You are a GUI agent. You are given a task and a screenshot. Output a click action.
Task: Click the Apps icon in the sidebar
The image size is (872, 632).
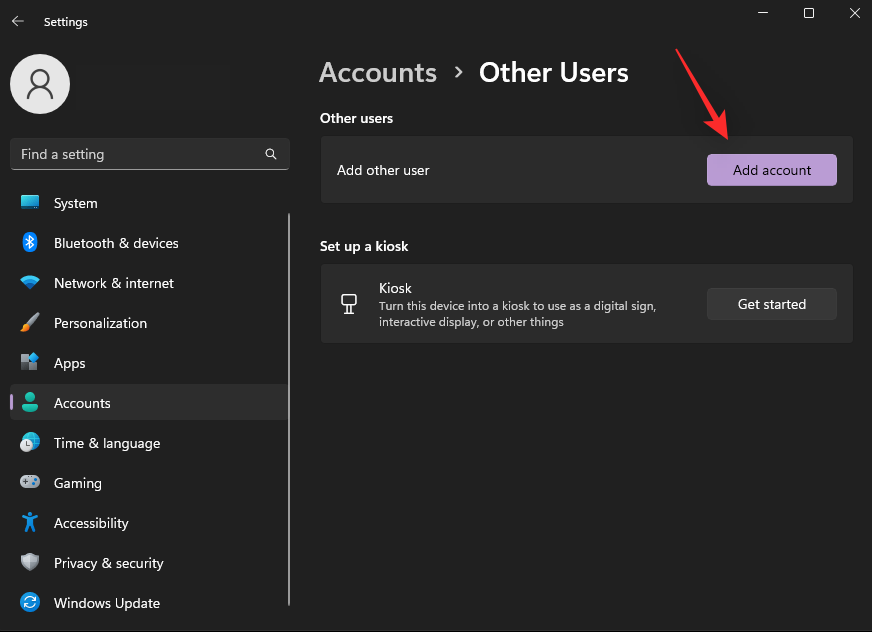(x=30, y=363)
